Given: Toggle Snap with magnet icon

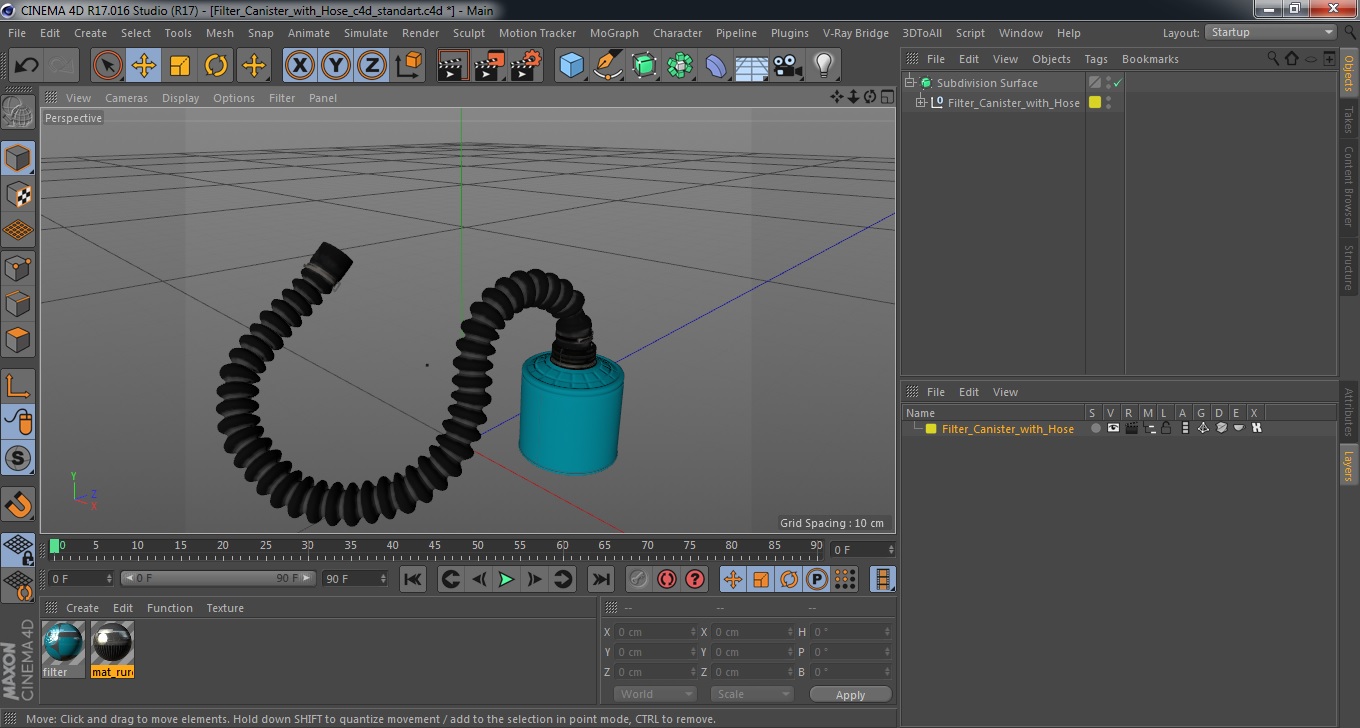Looking at the screenshot, I should tap(18, 503).
